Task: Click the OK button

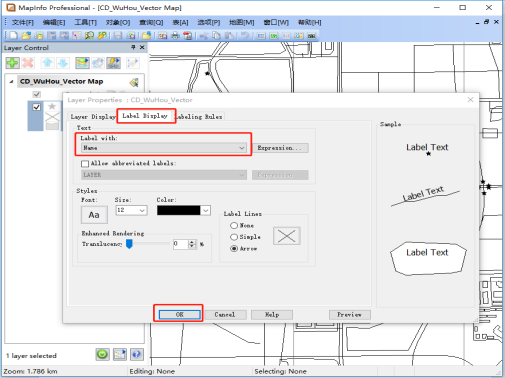Action: [180, 315]
